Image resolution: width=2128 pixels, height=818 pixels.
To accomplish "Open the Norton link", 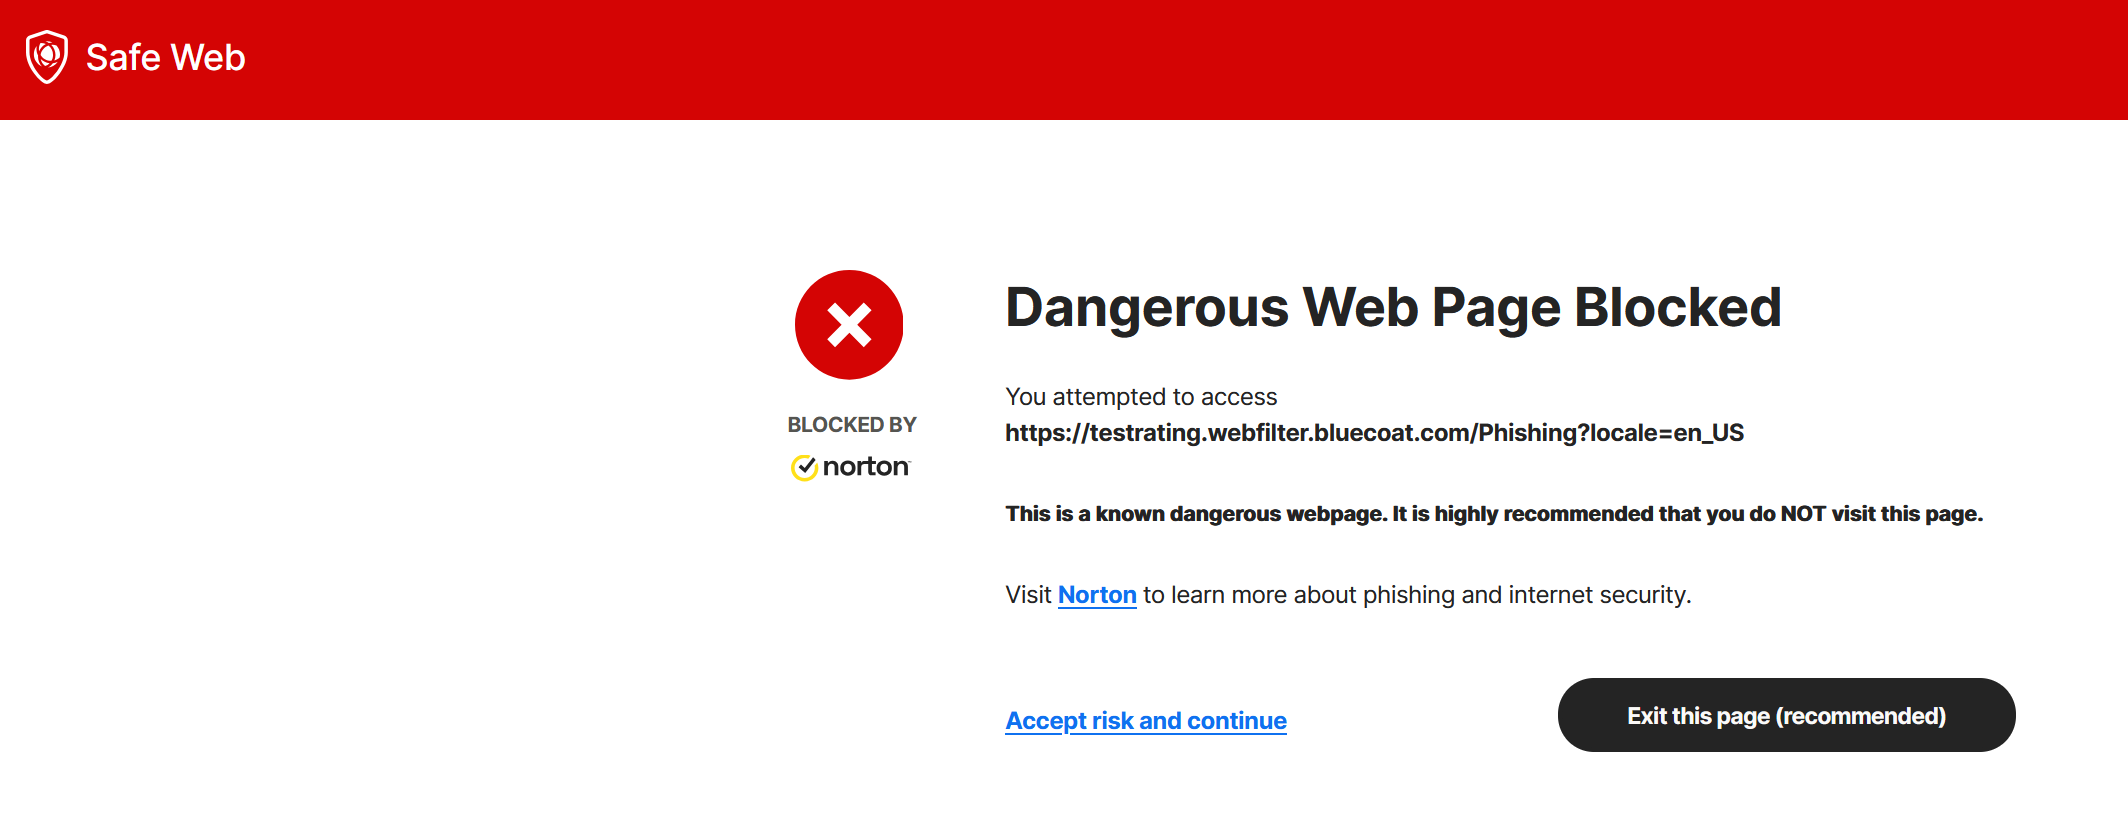I will (1097, 595).
